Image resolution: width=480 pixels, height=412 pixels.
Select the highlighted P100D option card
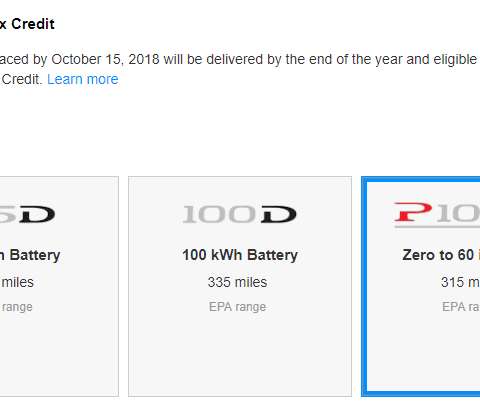click(x=421, y=286)
